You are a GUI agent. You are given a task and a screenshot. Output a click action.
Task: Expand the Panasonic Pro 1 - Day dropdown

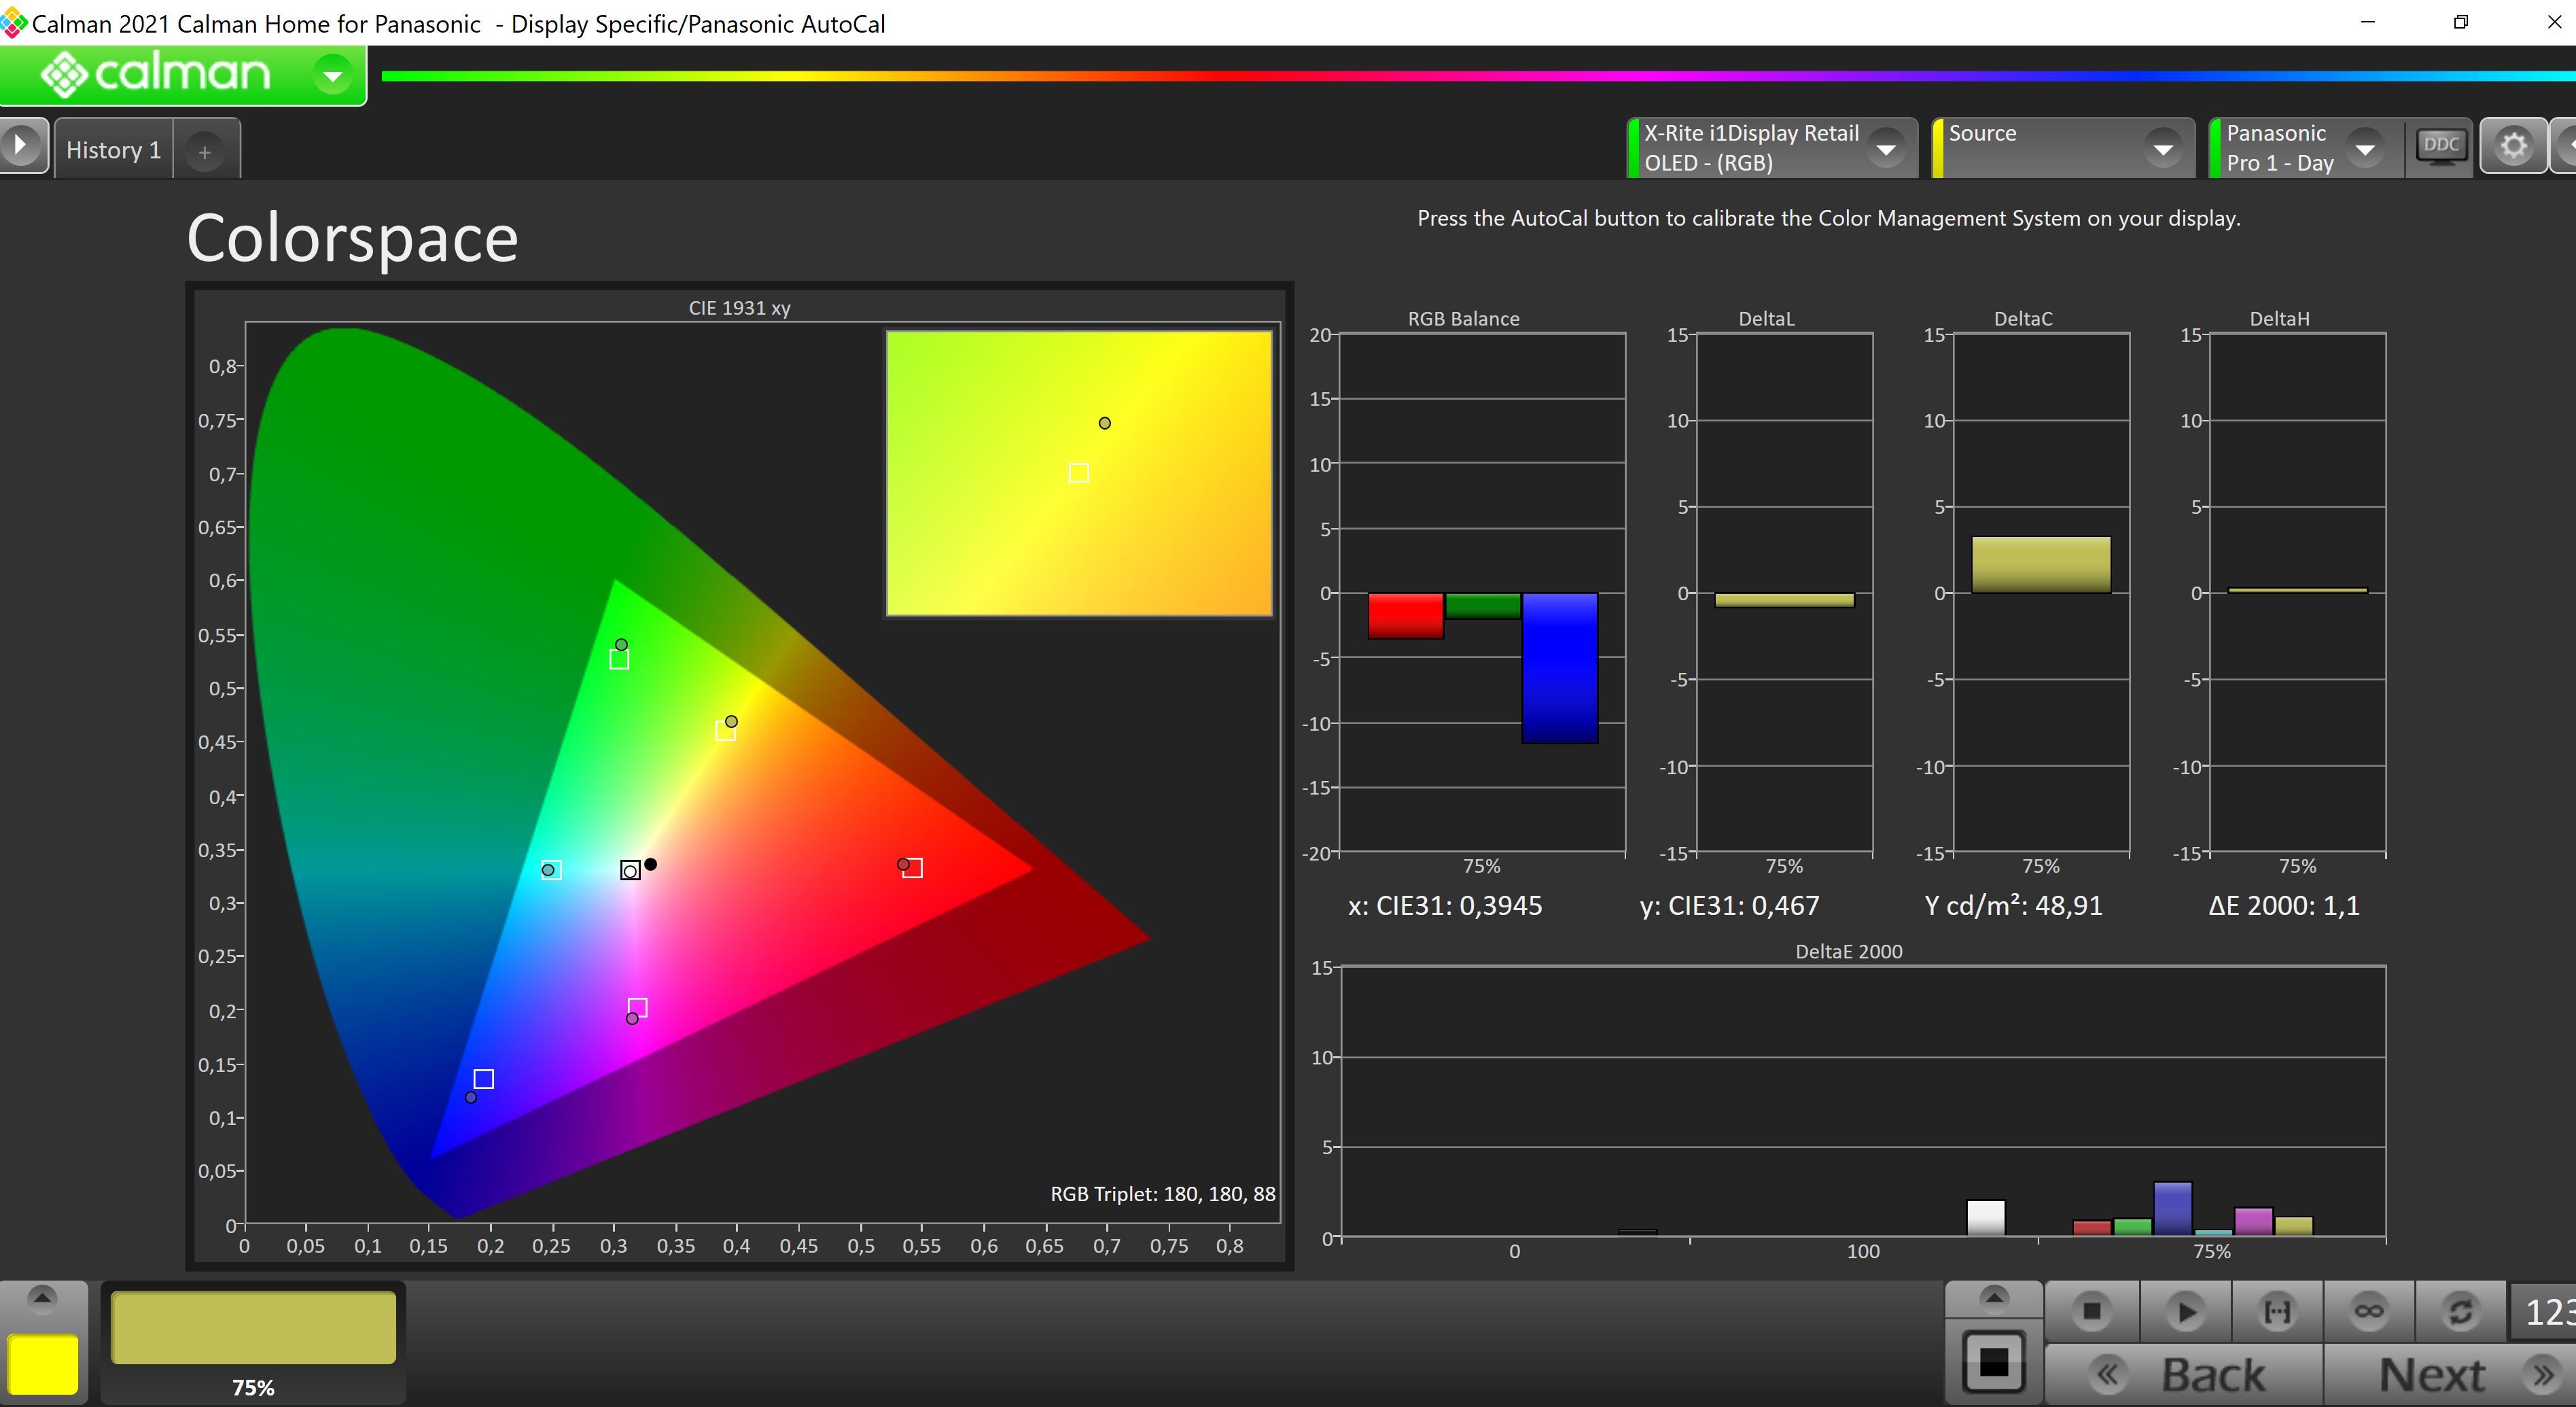click(2365, 149)
